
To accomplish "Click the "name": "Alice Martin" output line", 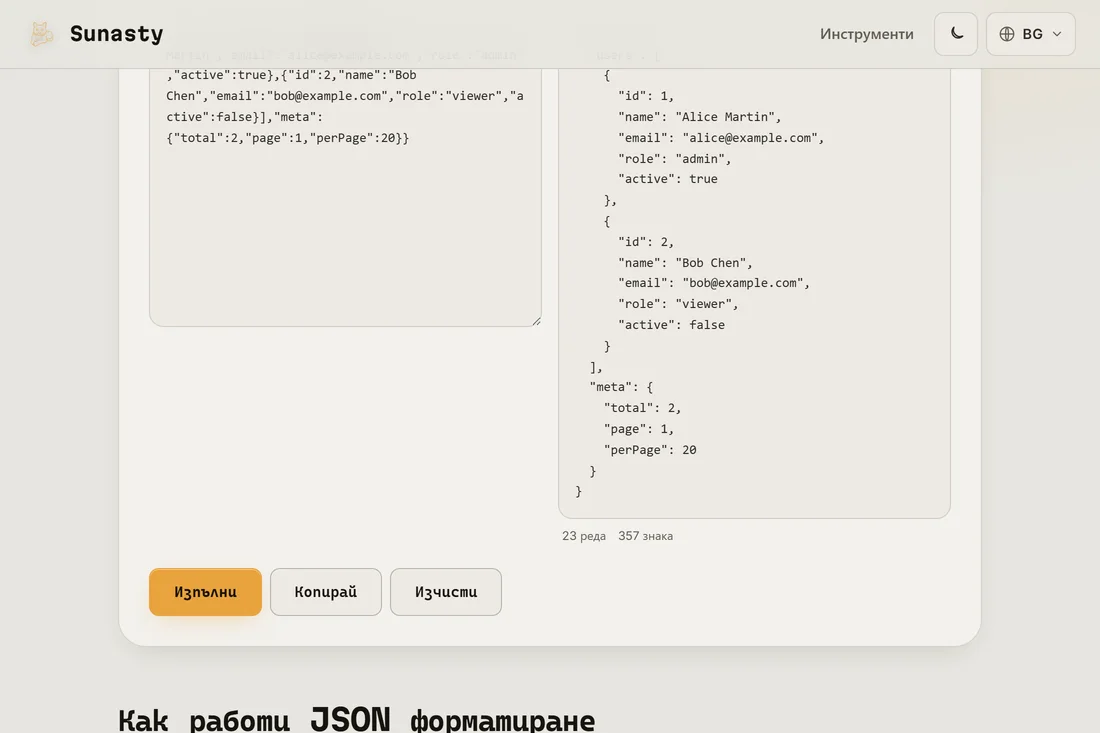I will coord(699,116).
